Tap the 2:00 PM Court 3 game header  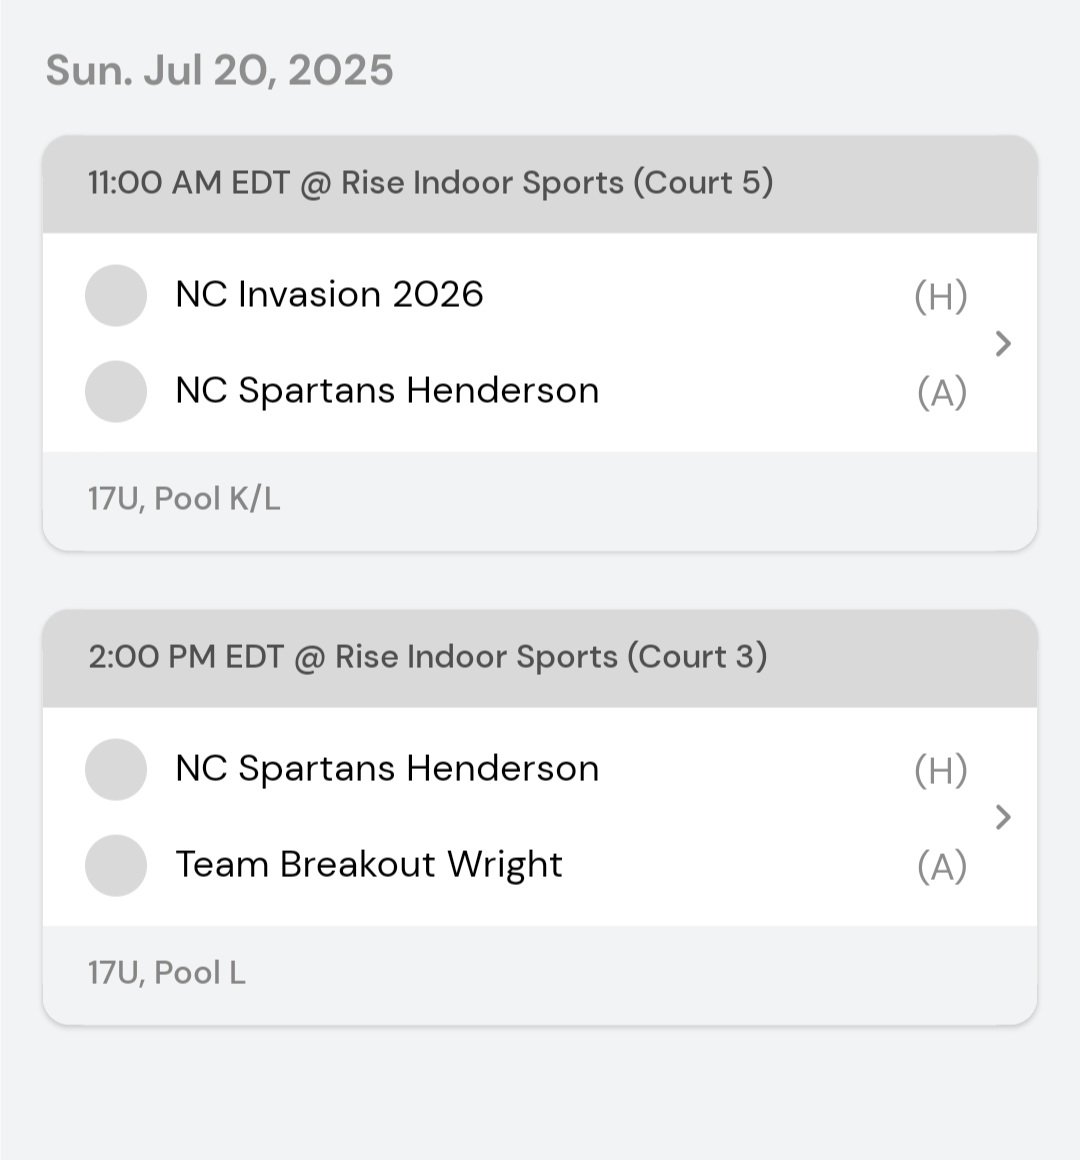click(x=427, y=657)
